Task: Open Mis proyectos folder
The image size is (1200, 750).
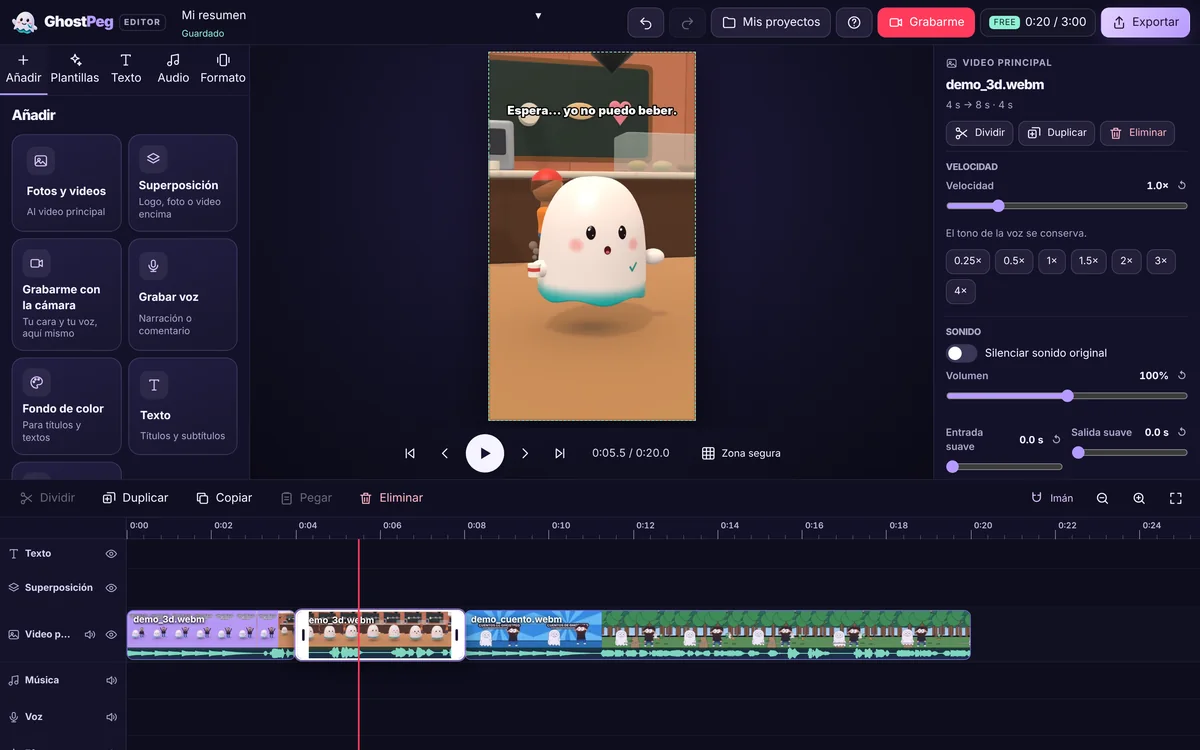Action: (771, 22)
